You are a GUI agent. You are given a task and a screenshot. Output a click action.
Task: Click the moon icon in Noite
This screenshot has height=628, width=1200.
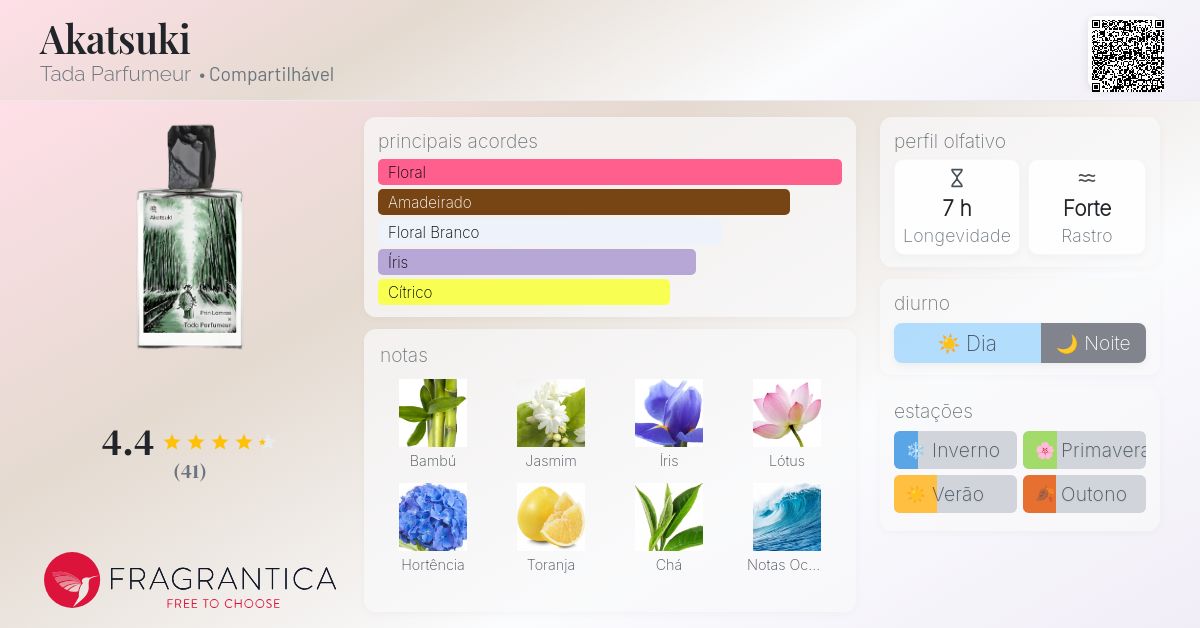tap(1067, 343)
